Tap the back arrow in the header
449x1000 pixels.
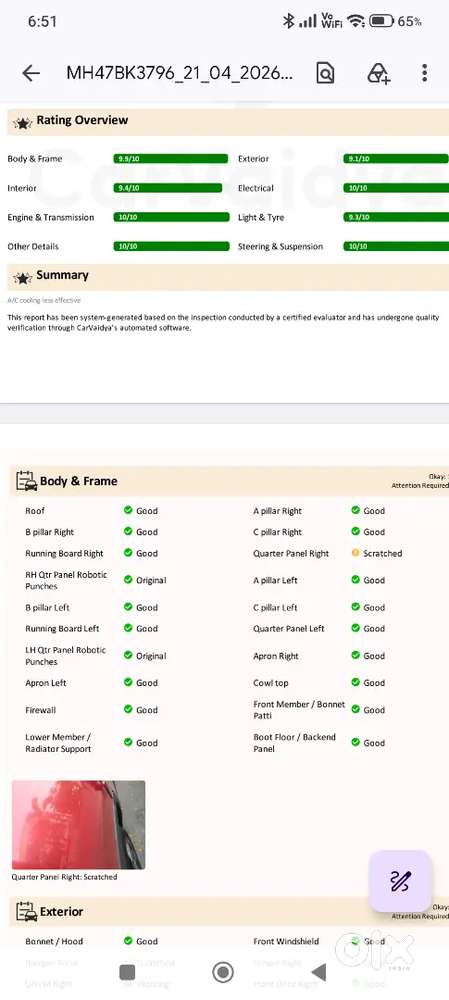tap(31, 73)
